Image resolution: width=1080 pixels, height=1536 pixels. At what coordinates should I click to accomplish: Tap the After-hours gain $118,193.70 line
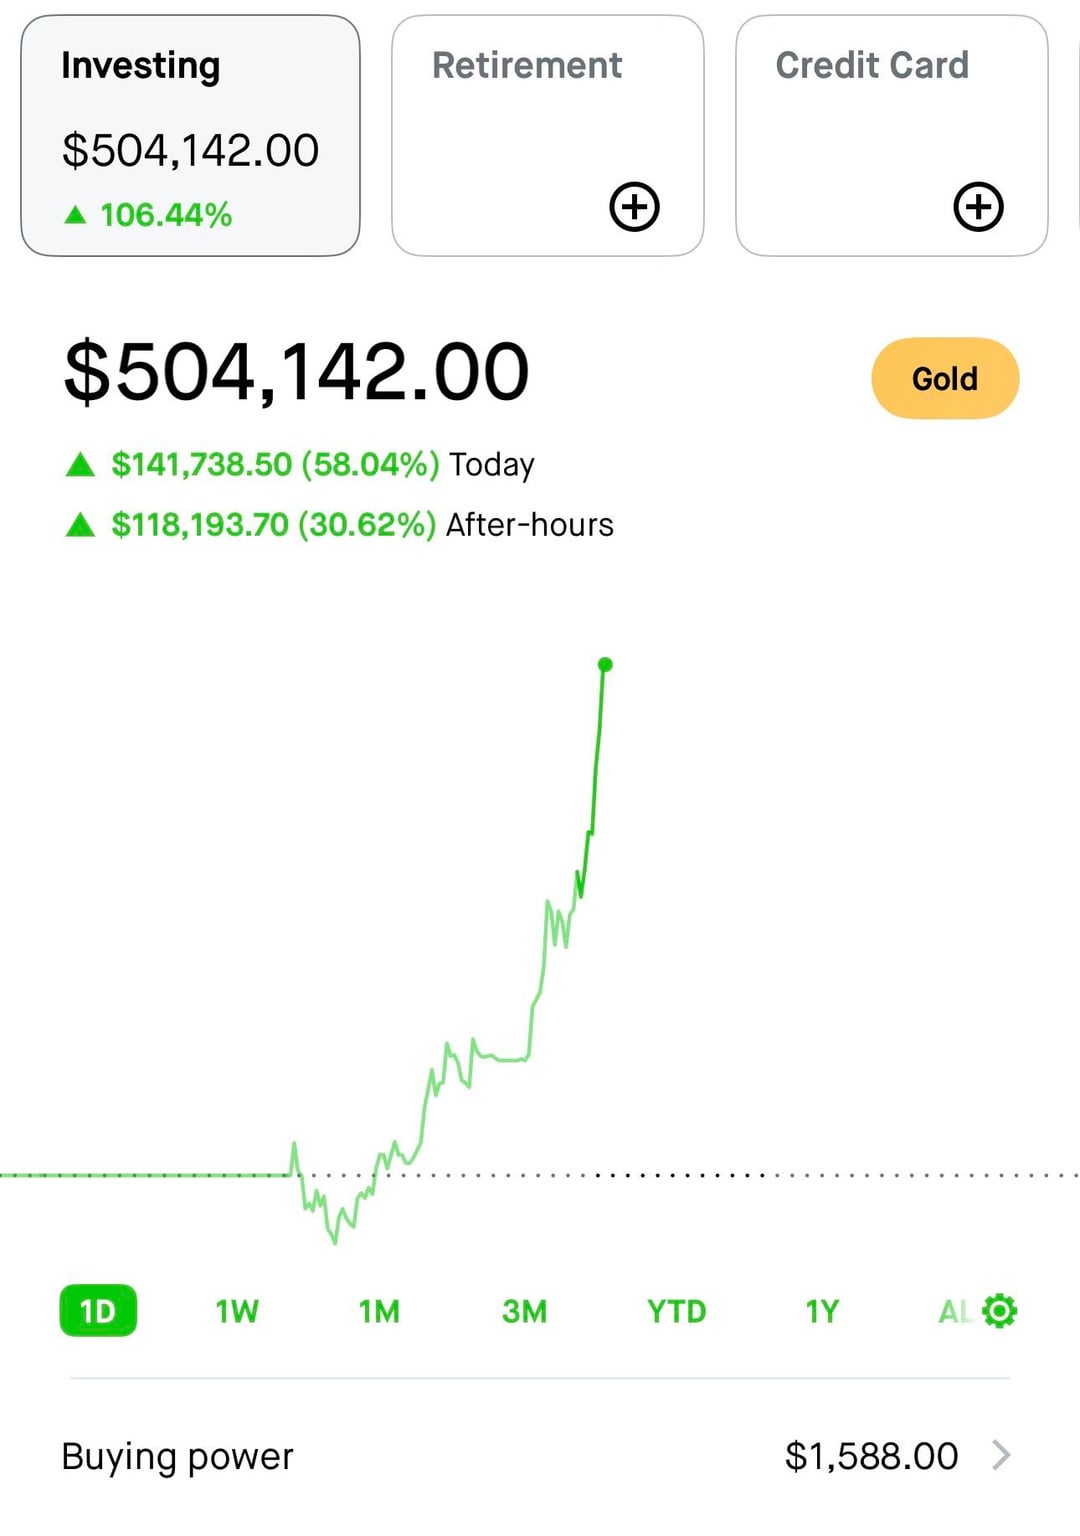[340, 524]
